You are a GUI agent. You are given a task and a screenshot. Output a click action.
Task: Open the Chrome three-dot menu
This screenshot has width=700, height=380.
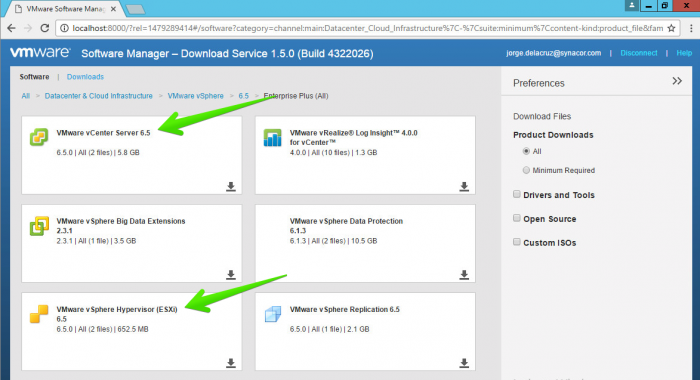(691, 28)
